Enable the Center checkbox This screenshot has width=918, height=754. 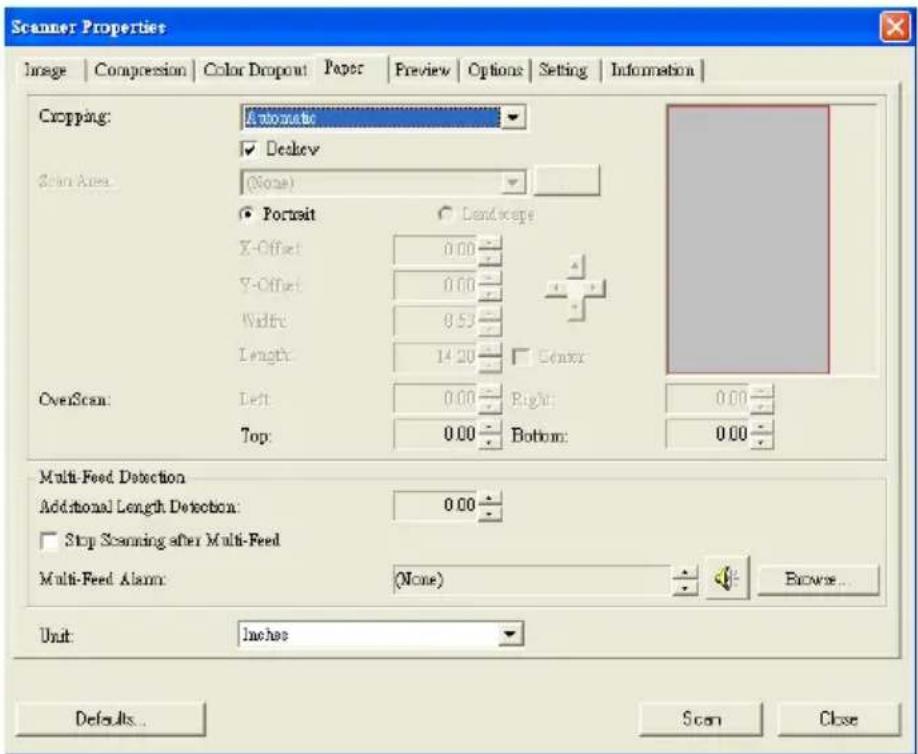point(520,357)
